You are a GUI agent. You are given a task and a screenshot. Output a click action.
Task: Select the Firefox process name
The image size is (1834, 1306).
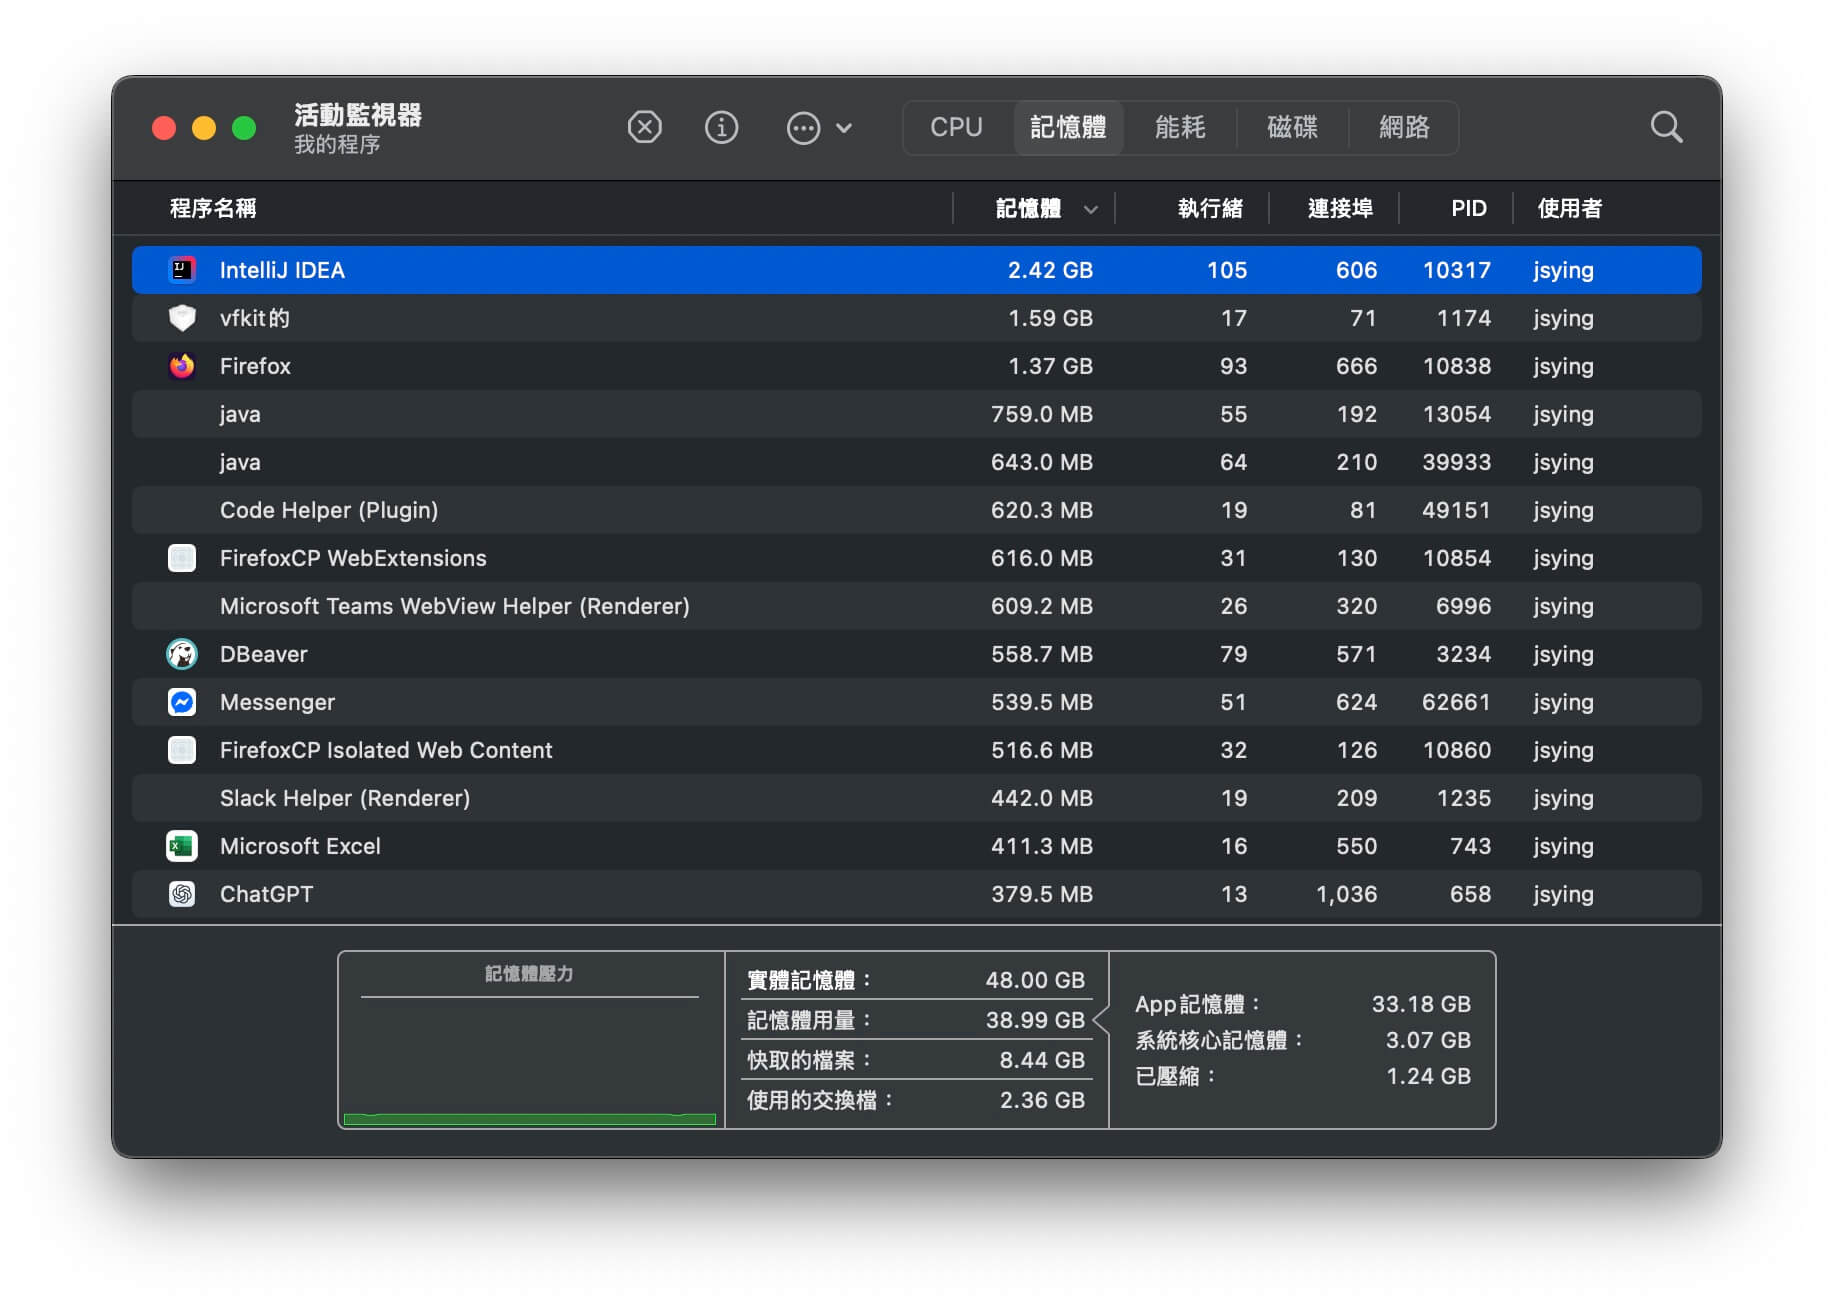coord(255,366)
